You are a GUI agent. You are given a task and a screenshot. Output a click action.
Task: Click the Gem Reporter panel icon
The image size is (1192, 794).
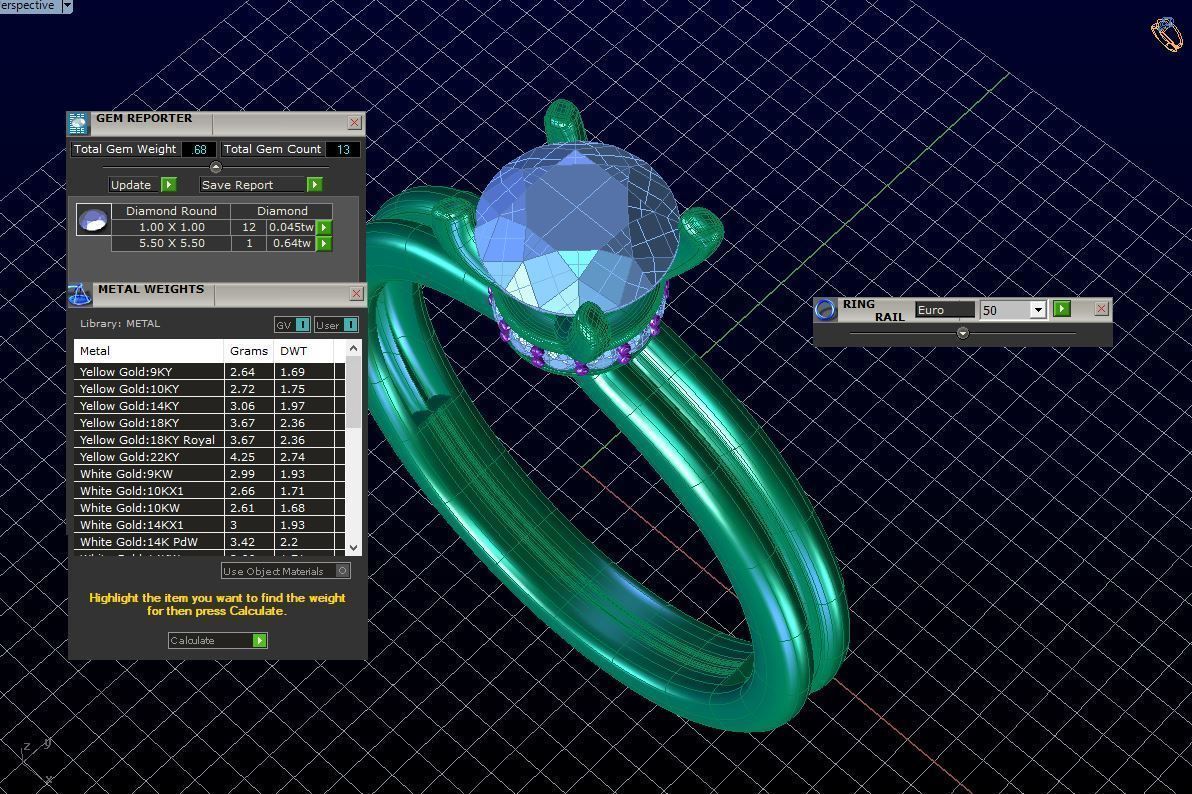[78, 122]
